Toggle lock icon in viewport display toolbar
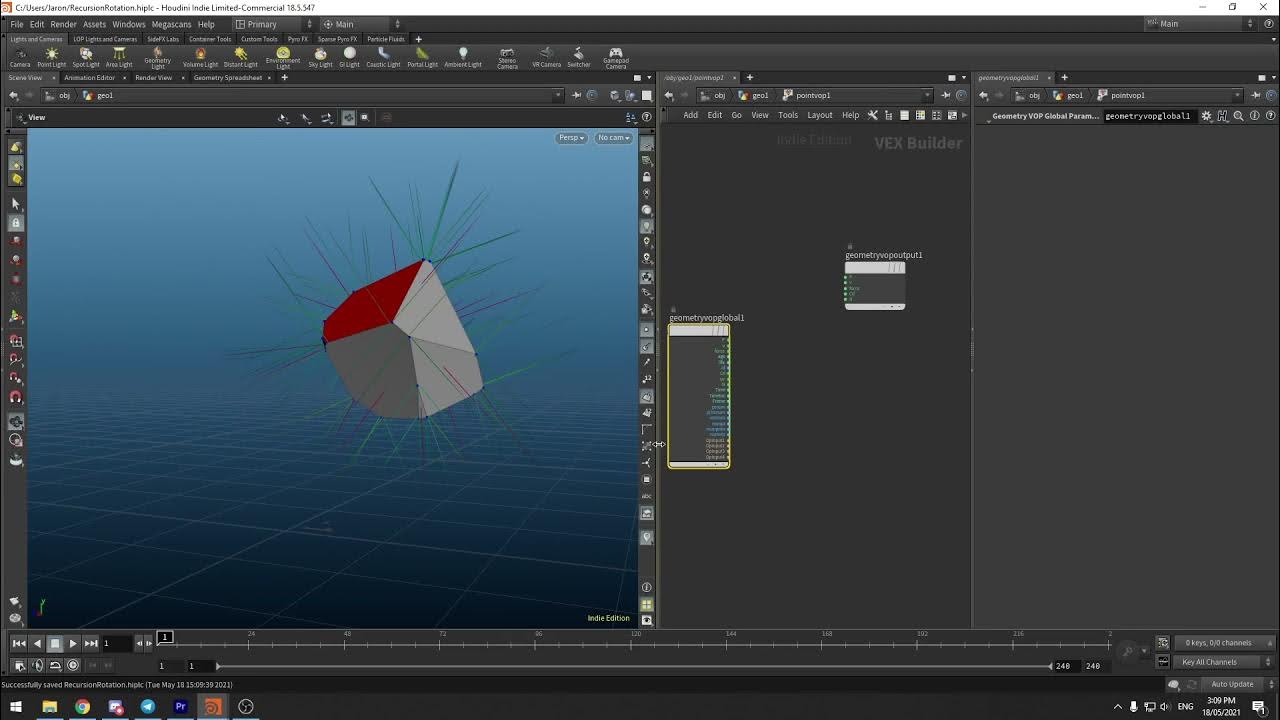Screen dimensions: 1280x720 click(646, 177)
